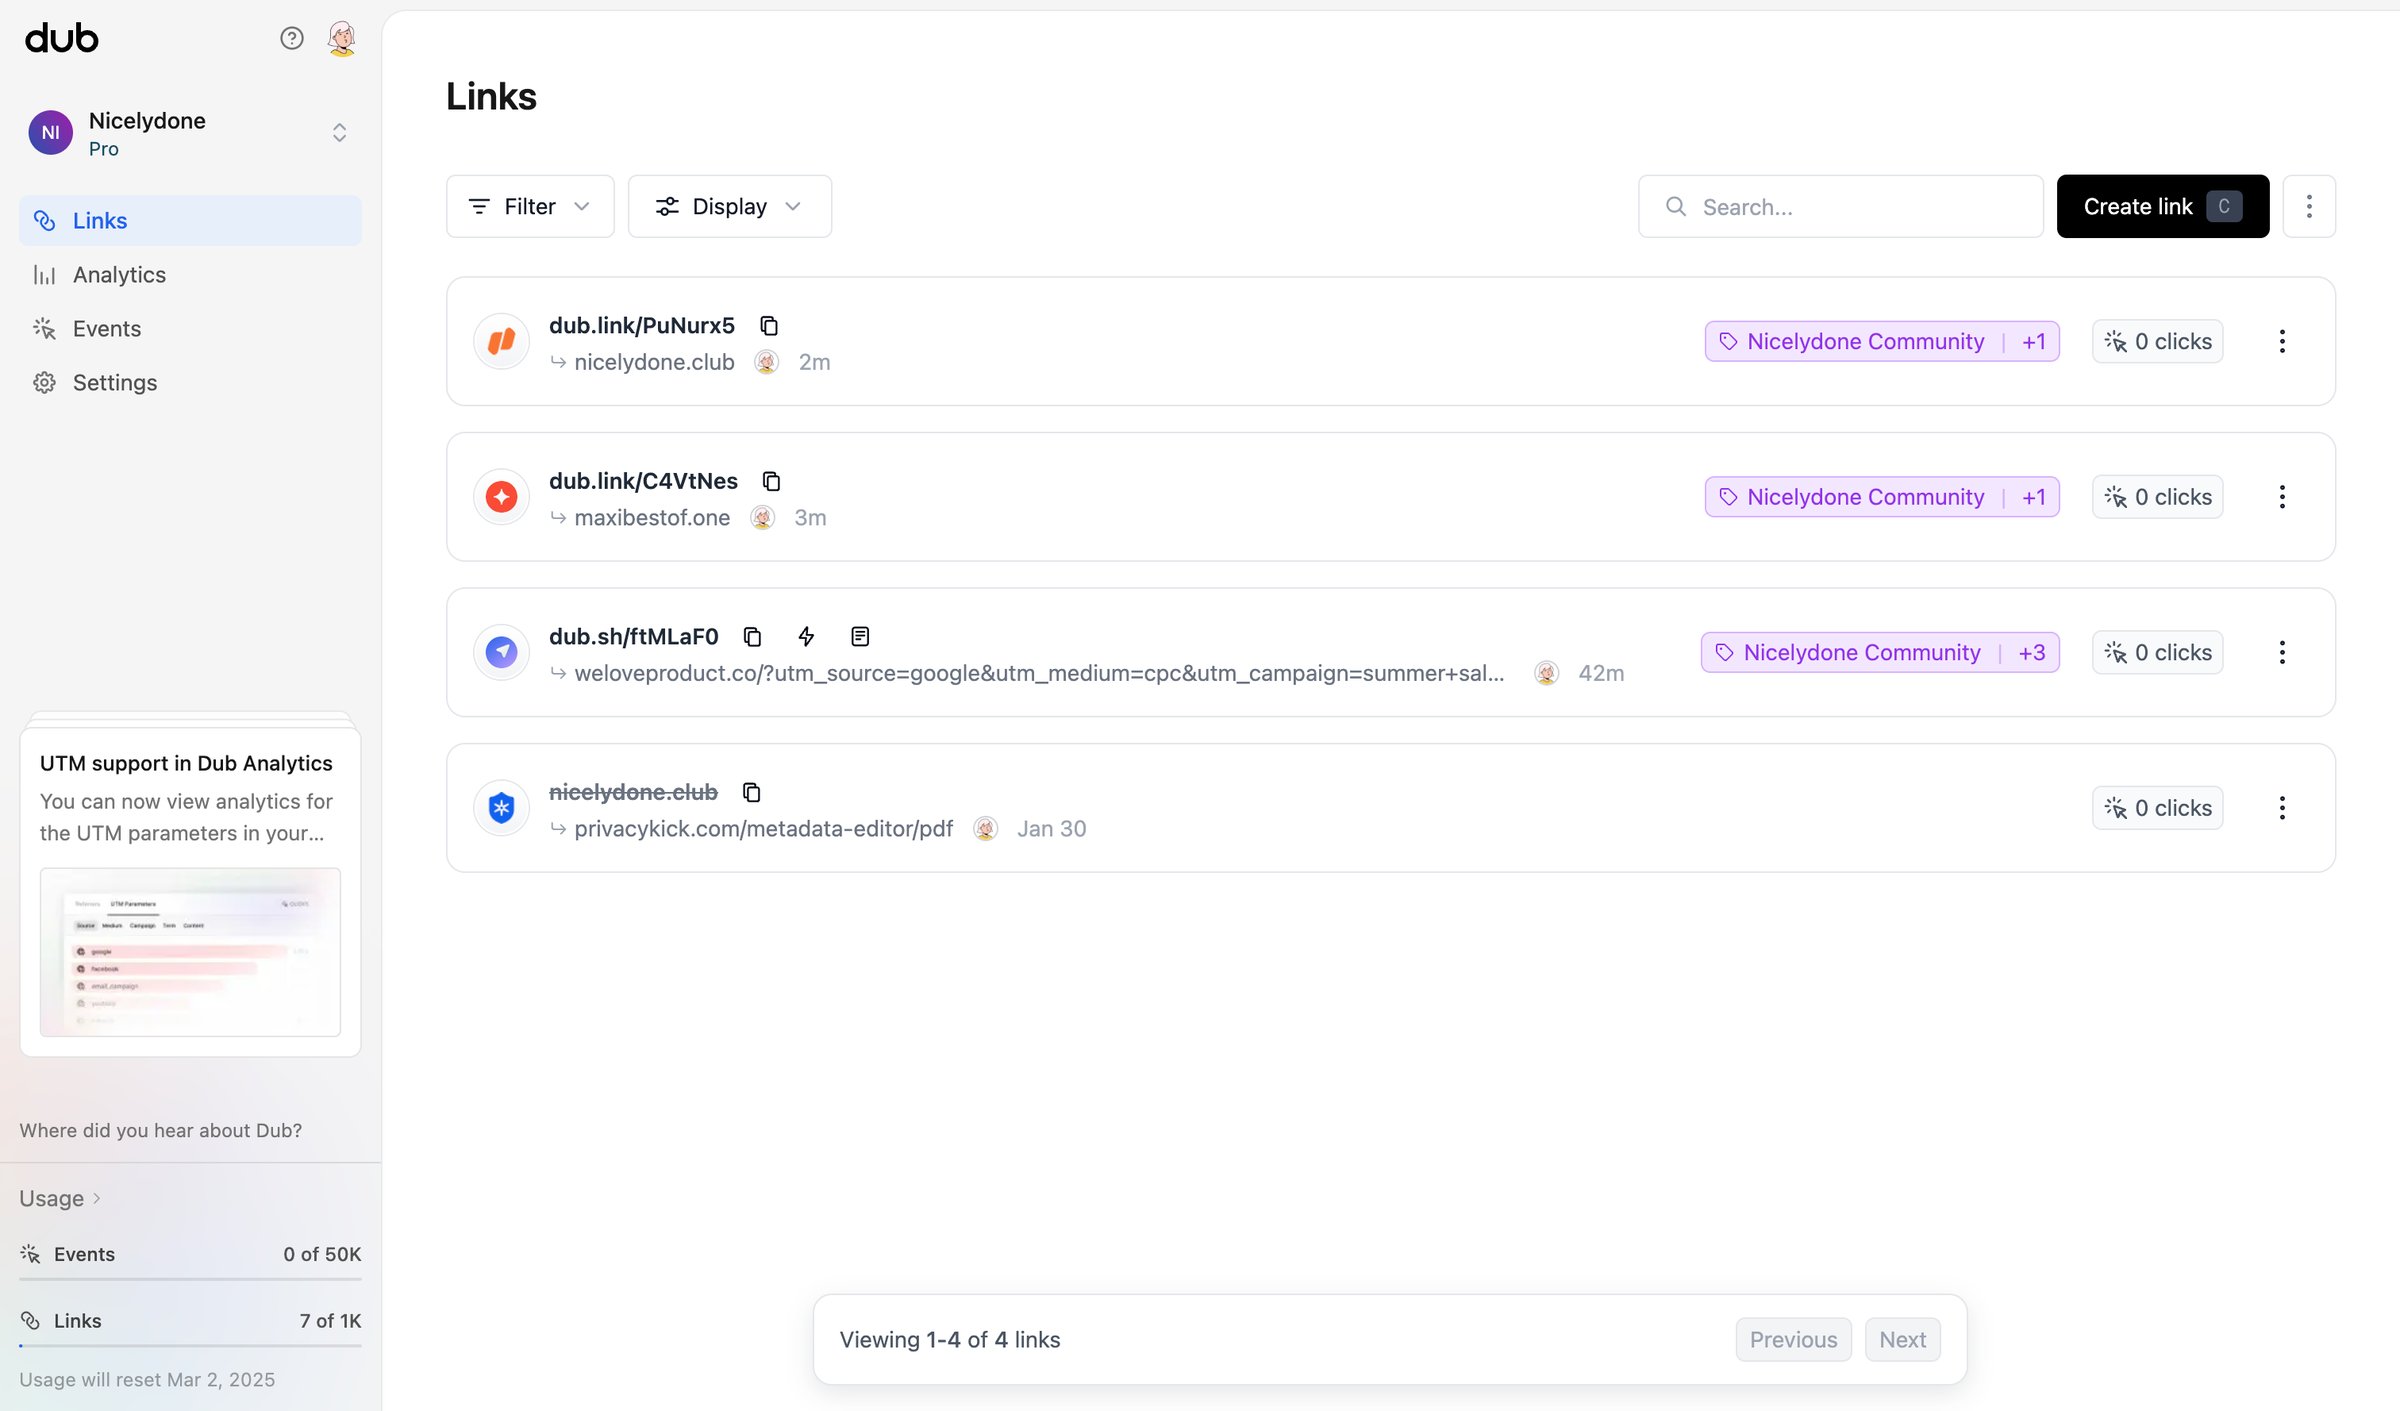Expand the Nicelydone workspace switcher

340,133
